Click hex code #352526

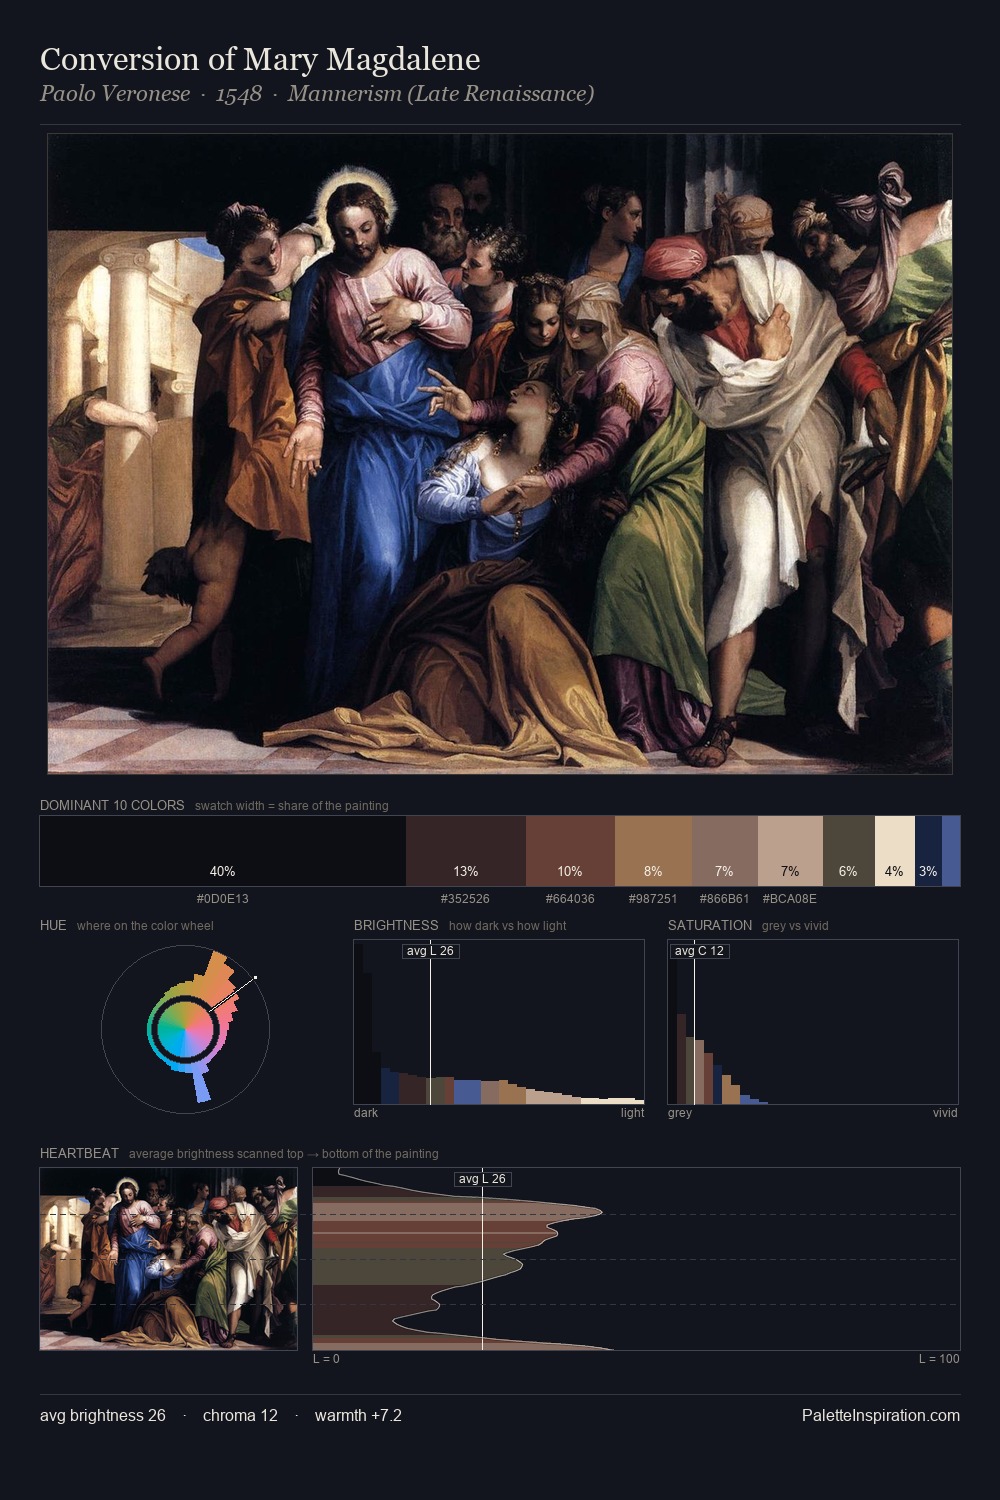466,899
